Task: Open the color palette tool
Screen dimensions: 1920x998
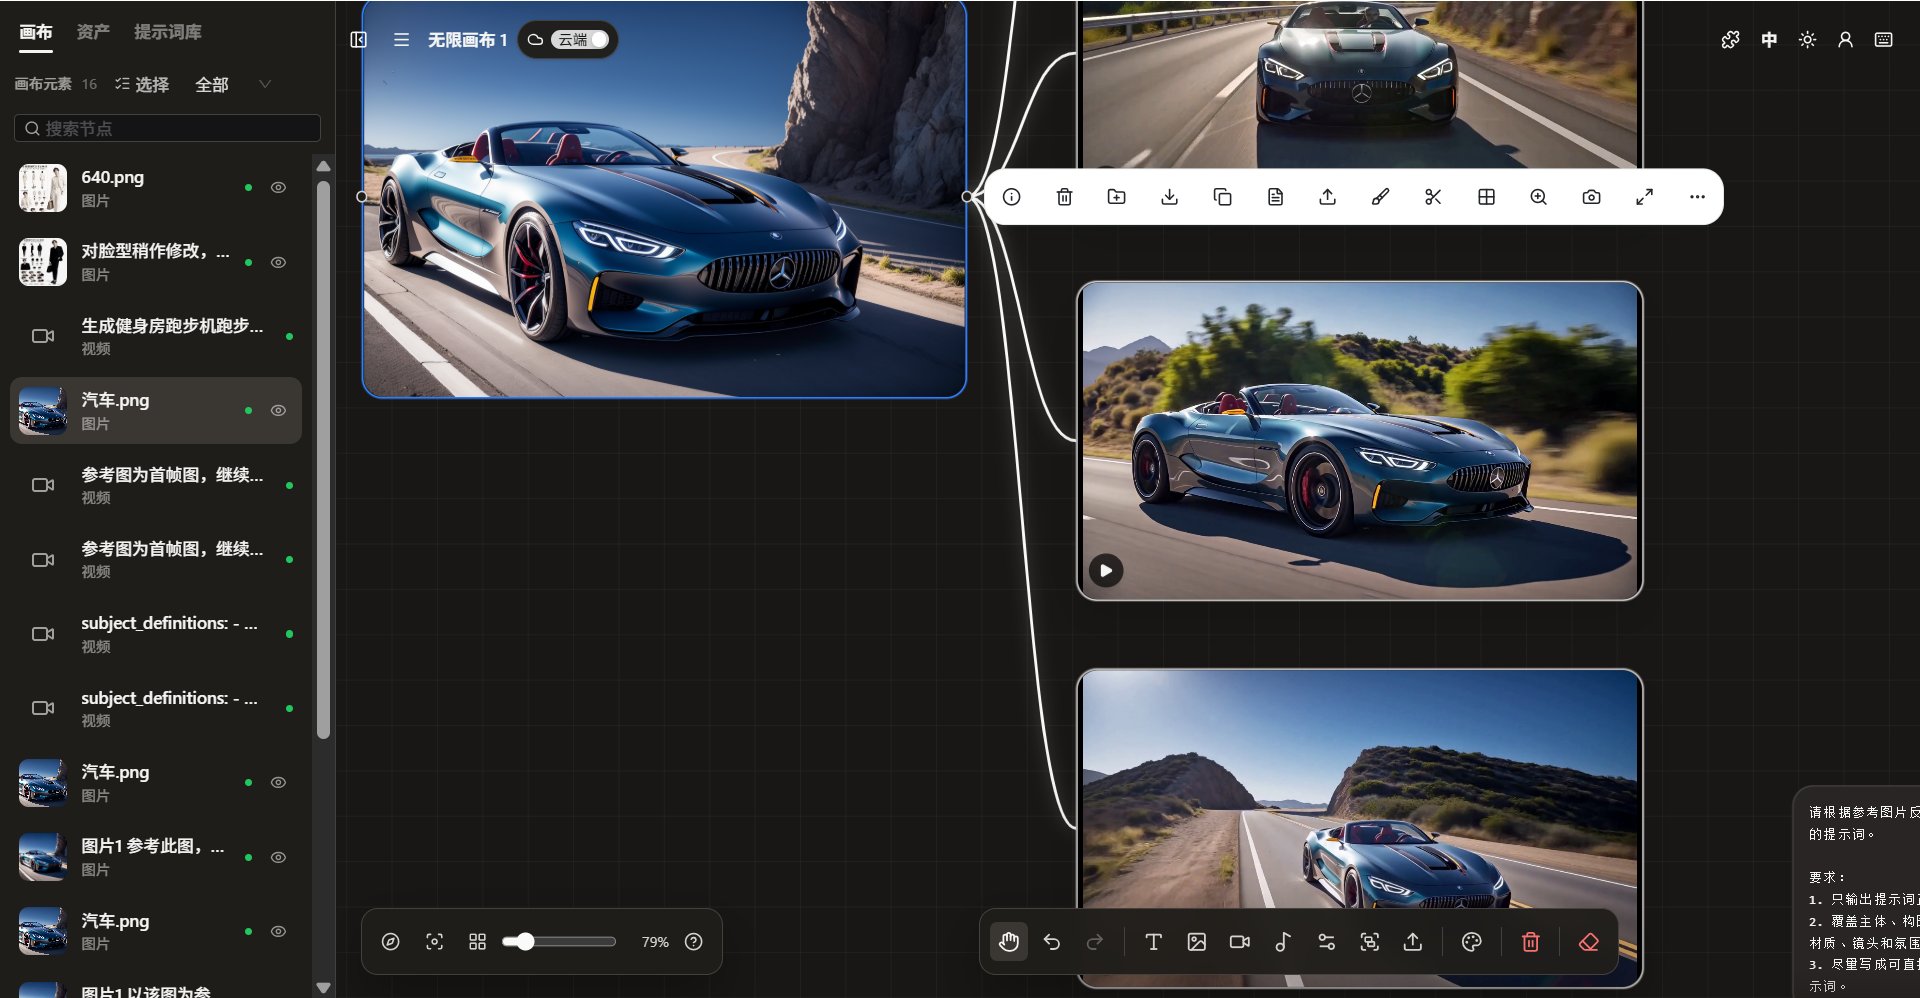Action: (1471, 942)
